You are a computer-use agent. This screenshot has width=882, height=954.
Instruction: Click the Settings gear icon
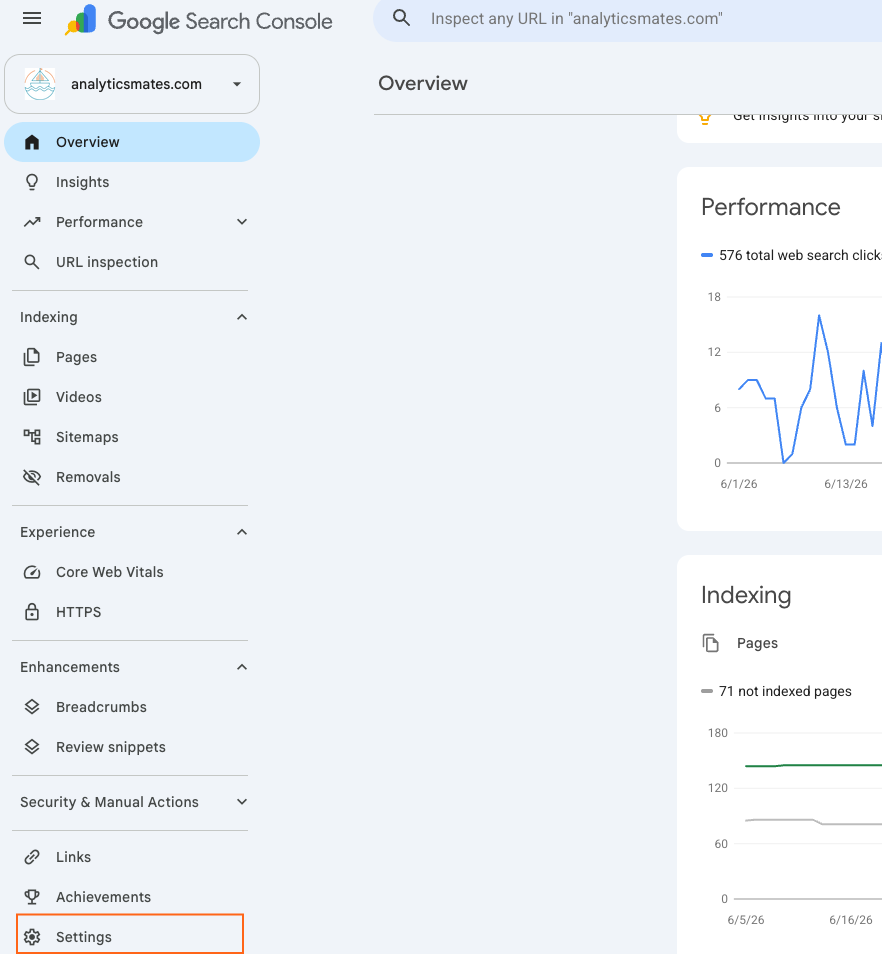[x=32, y=937]
